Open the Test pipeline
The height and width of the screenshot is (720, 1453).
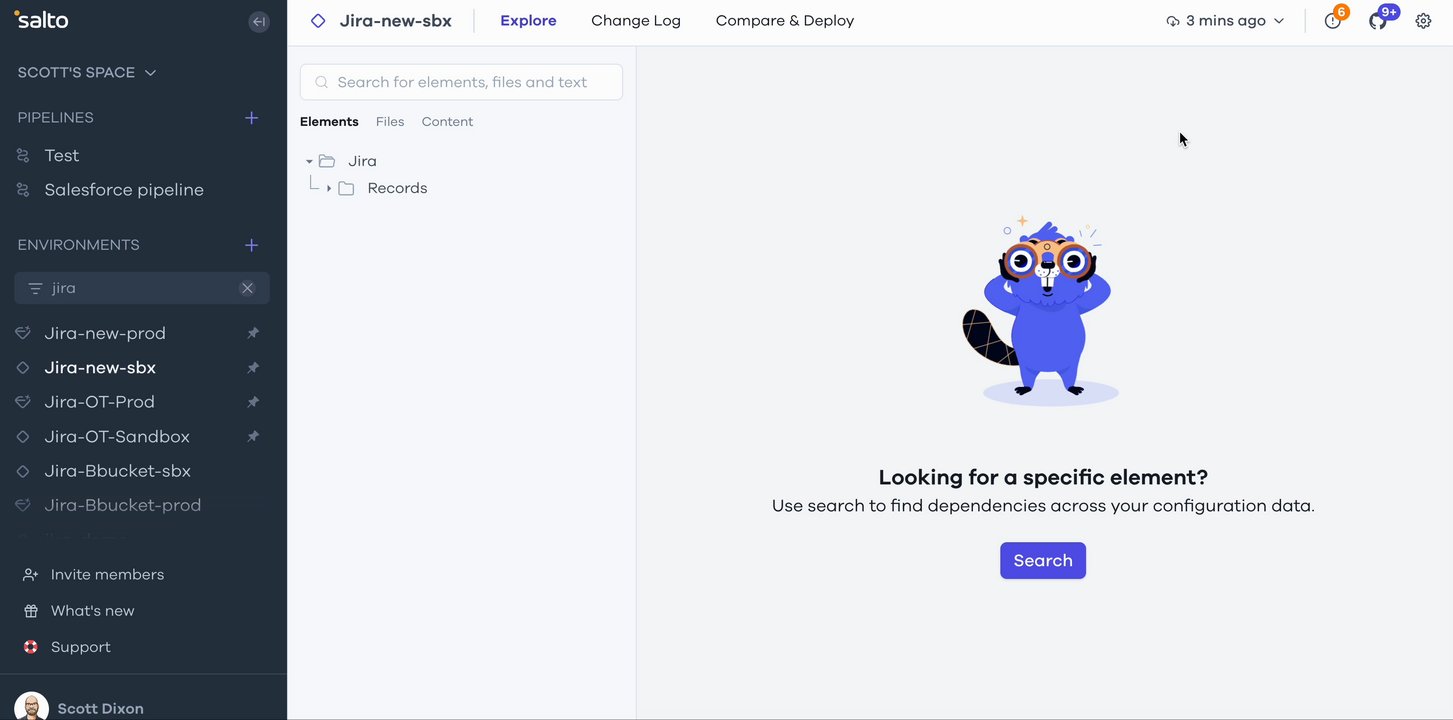[62, 156]
